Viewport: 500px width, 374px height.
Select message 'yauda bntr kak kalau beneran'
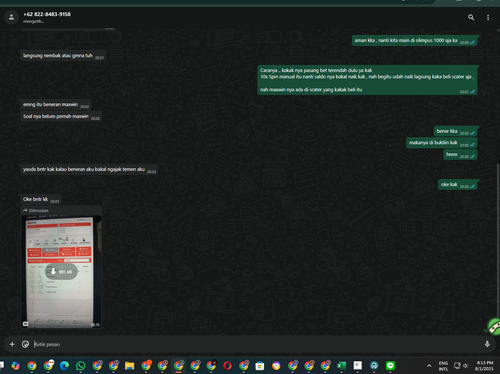[x=89, y=169]
